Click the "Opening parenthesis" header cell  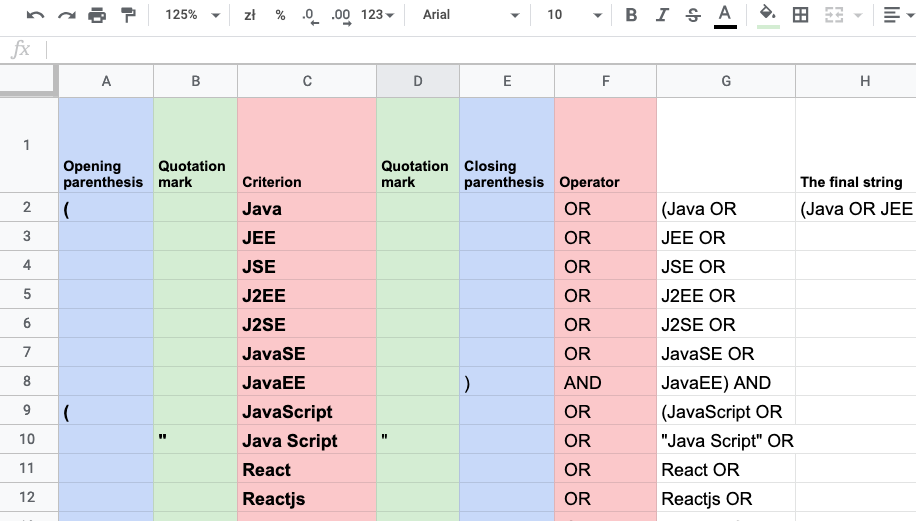pyautogui.click(x=106, y=145)
